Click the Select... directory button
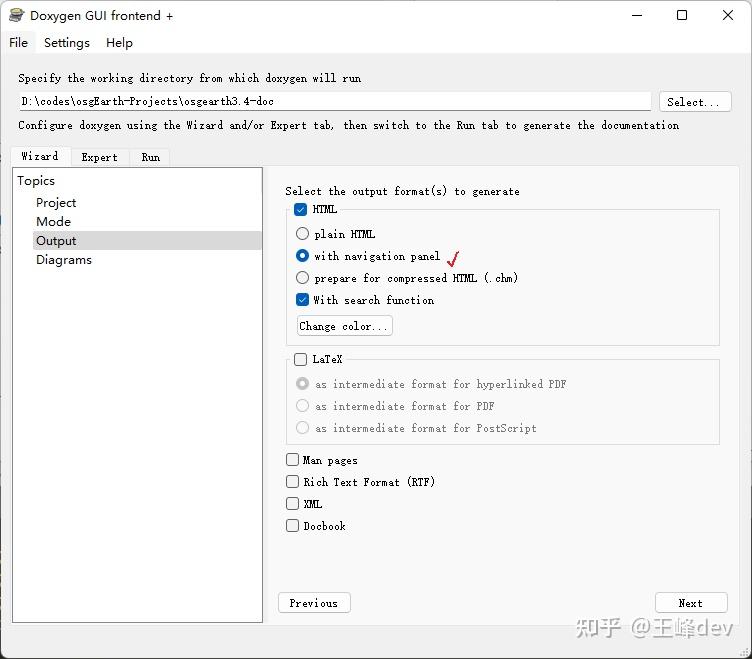 [694, 102]
